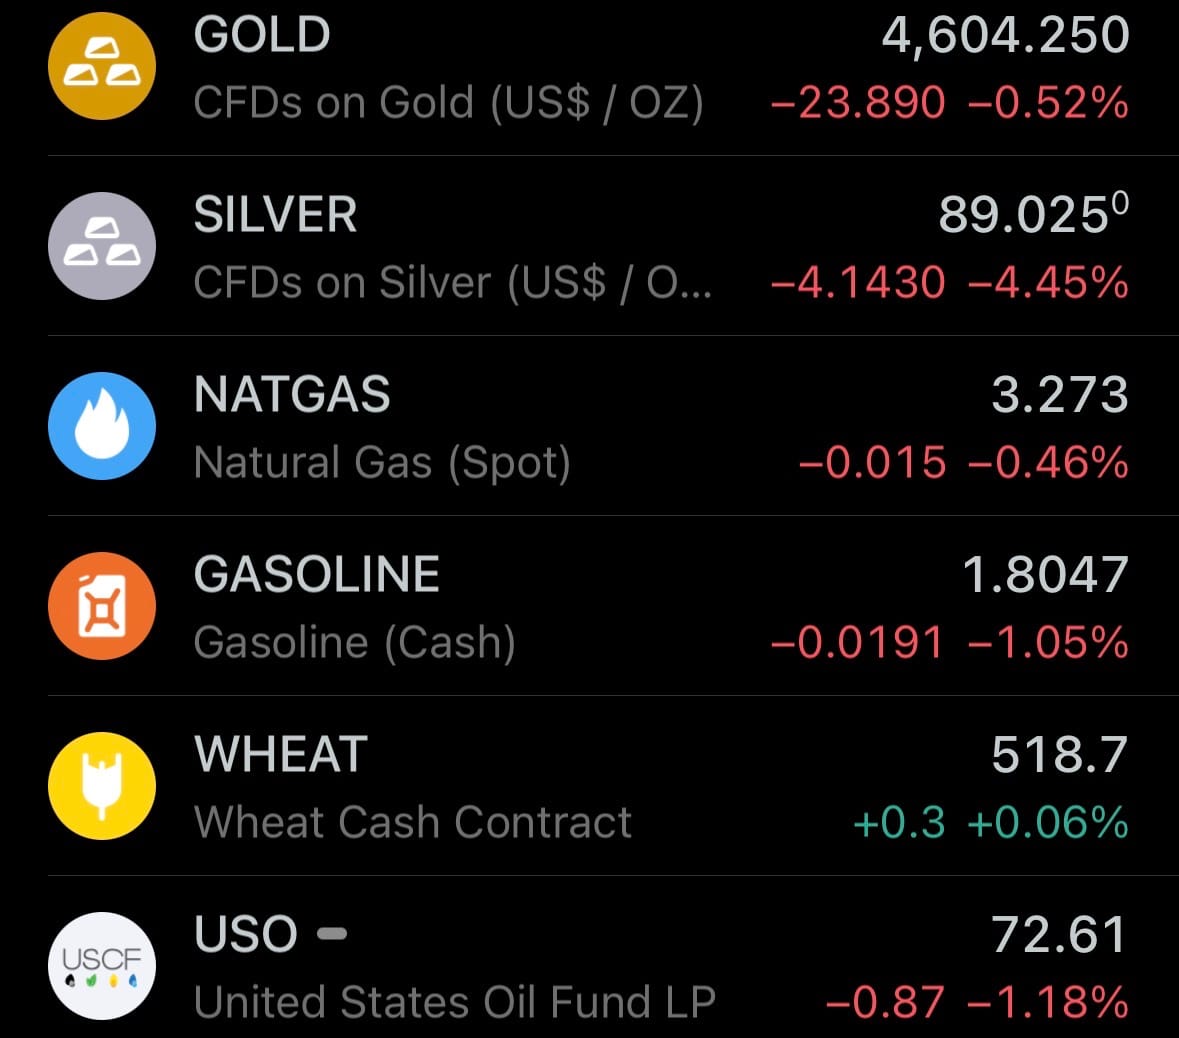Tap Natural Gas (Spot) description
The height and width of the screenshot is (1038, 1179).
(x=382, y=463)
